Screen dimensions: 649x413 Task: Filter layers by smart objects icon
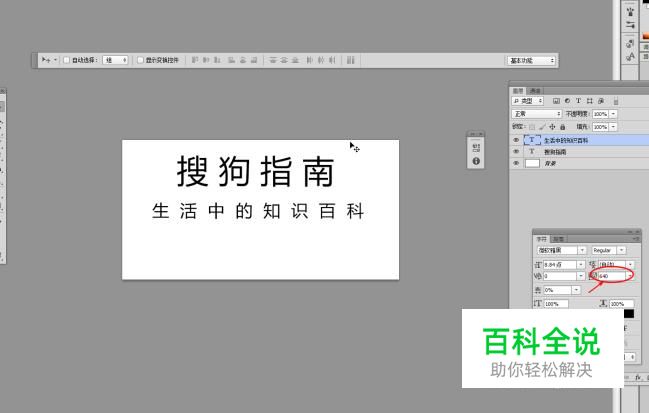(601, 101)
